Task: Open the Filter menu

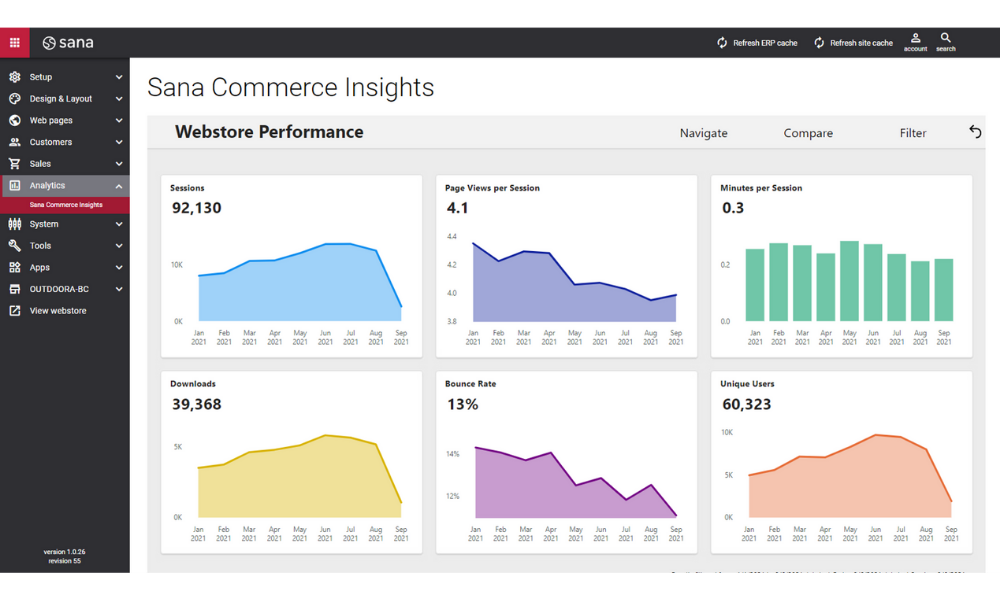Action: tap(913, 133)
